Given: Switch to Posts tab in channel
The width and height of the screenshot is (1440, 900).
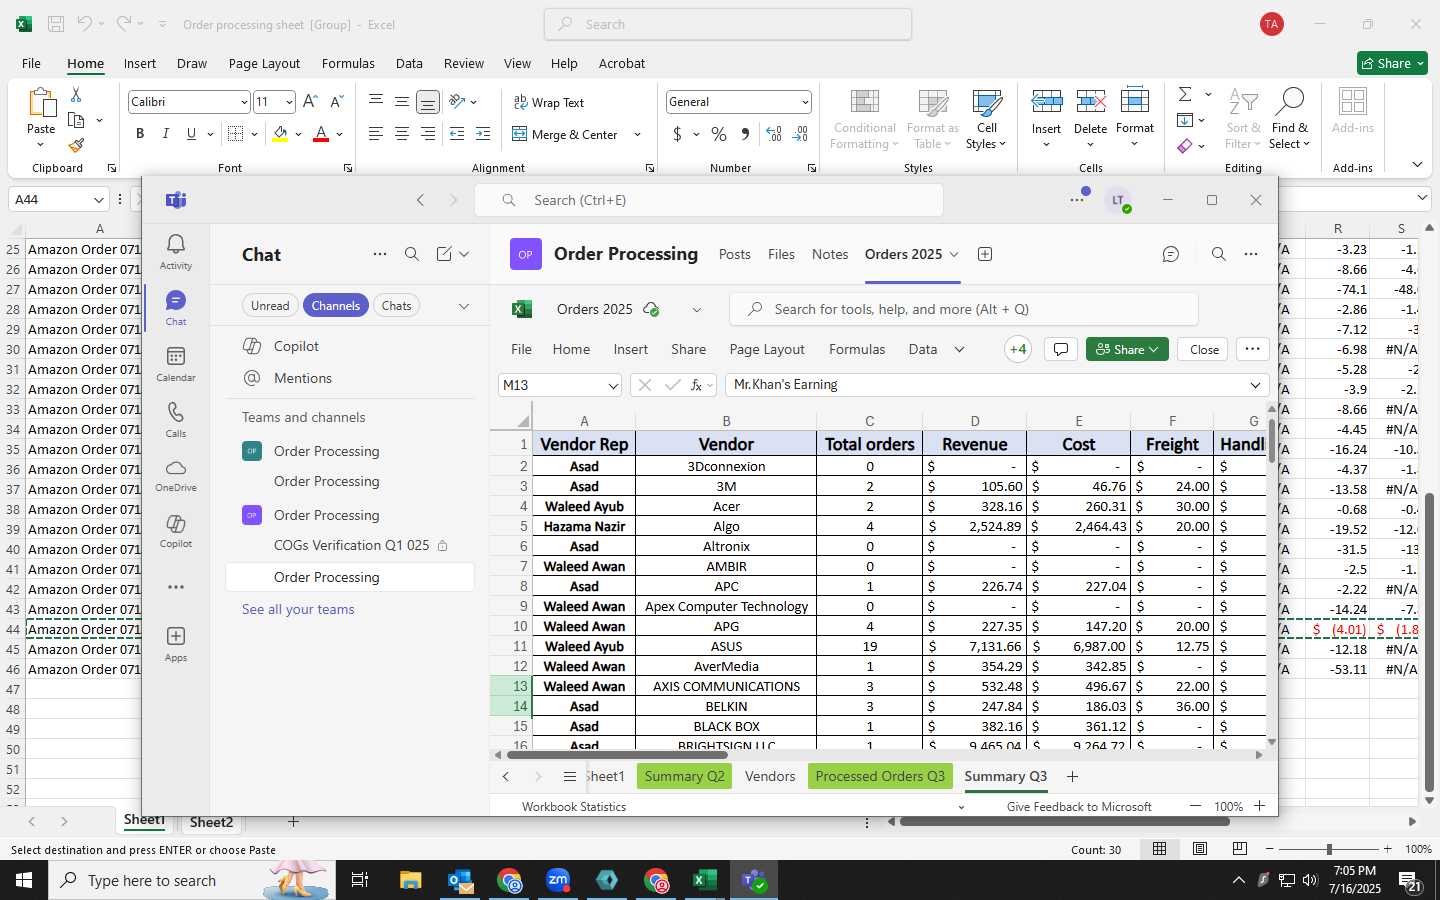Looking at the screenshot, I should point(735,254).
